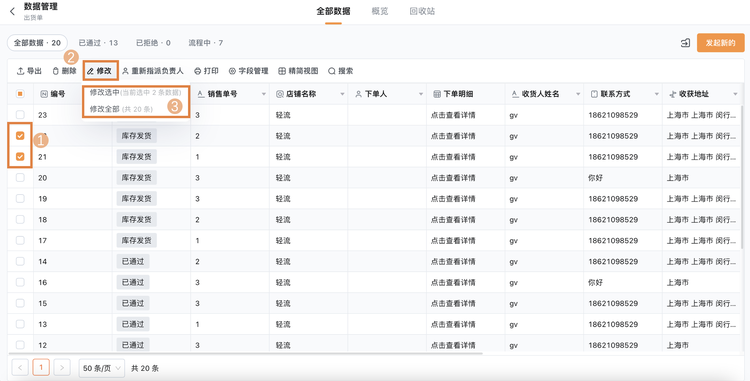Click the 数据管理 page title

(x=41, y=7)
